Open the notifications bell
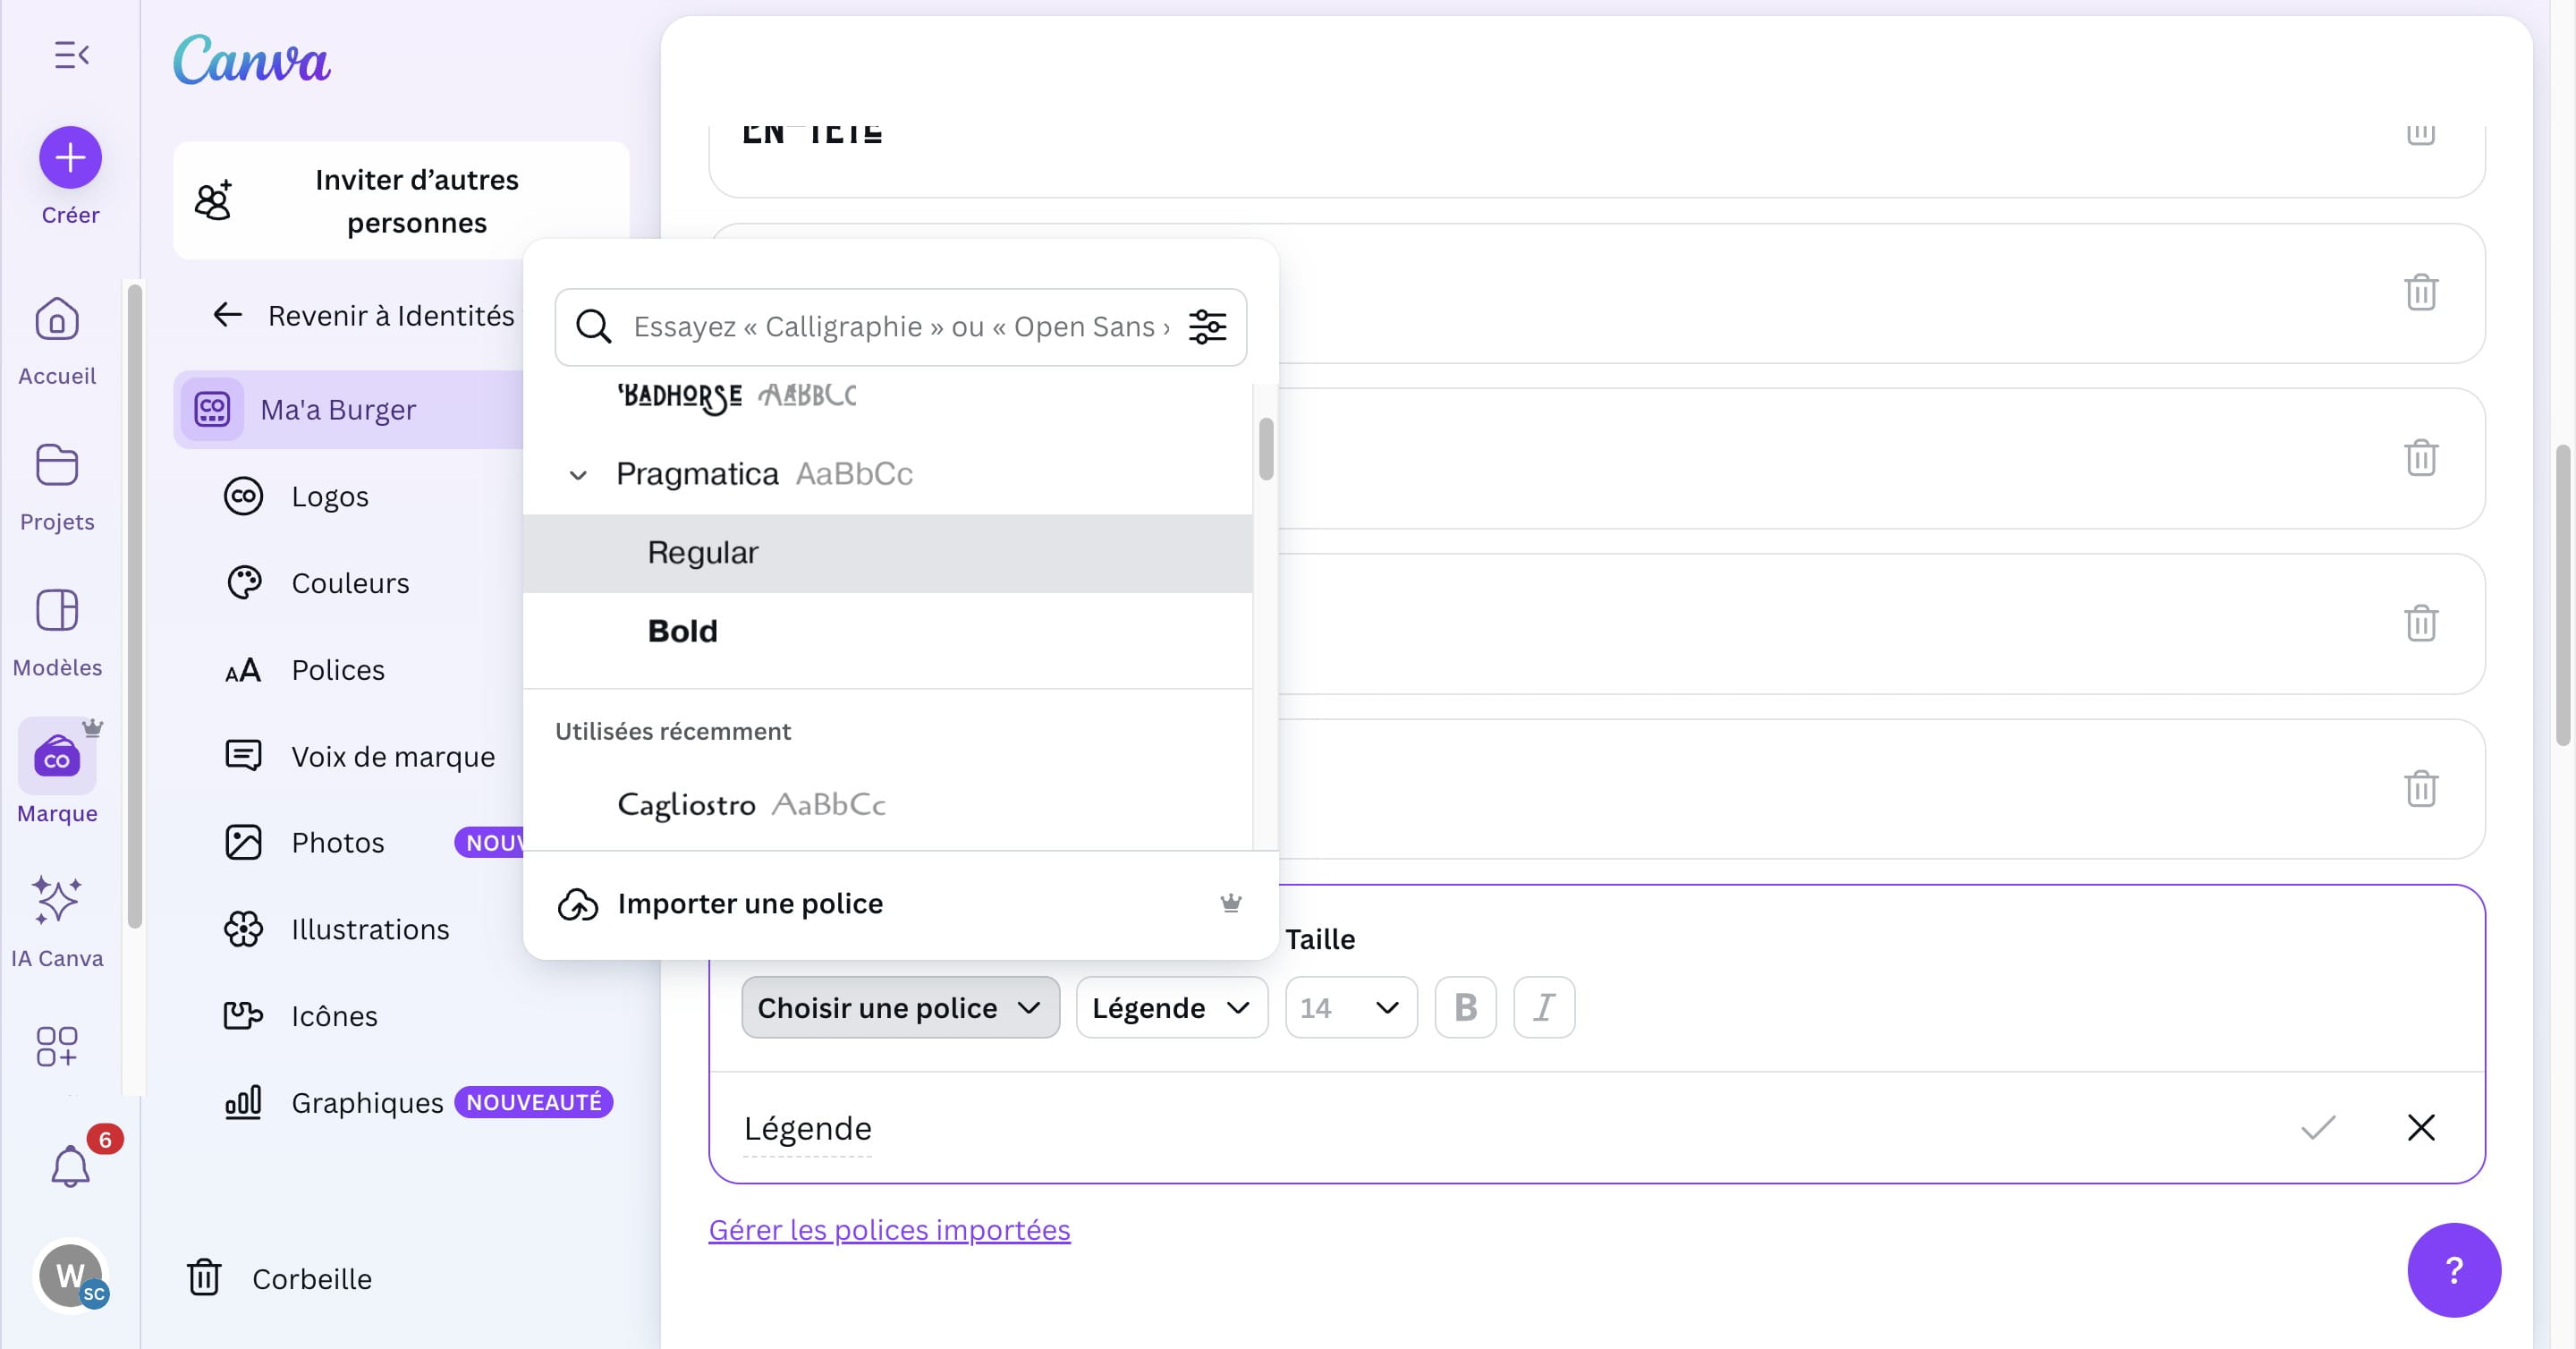The width and height of the screenshot is (2576, 1349). [70, 1166]
